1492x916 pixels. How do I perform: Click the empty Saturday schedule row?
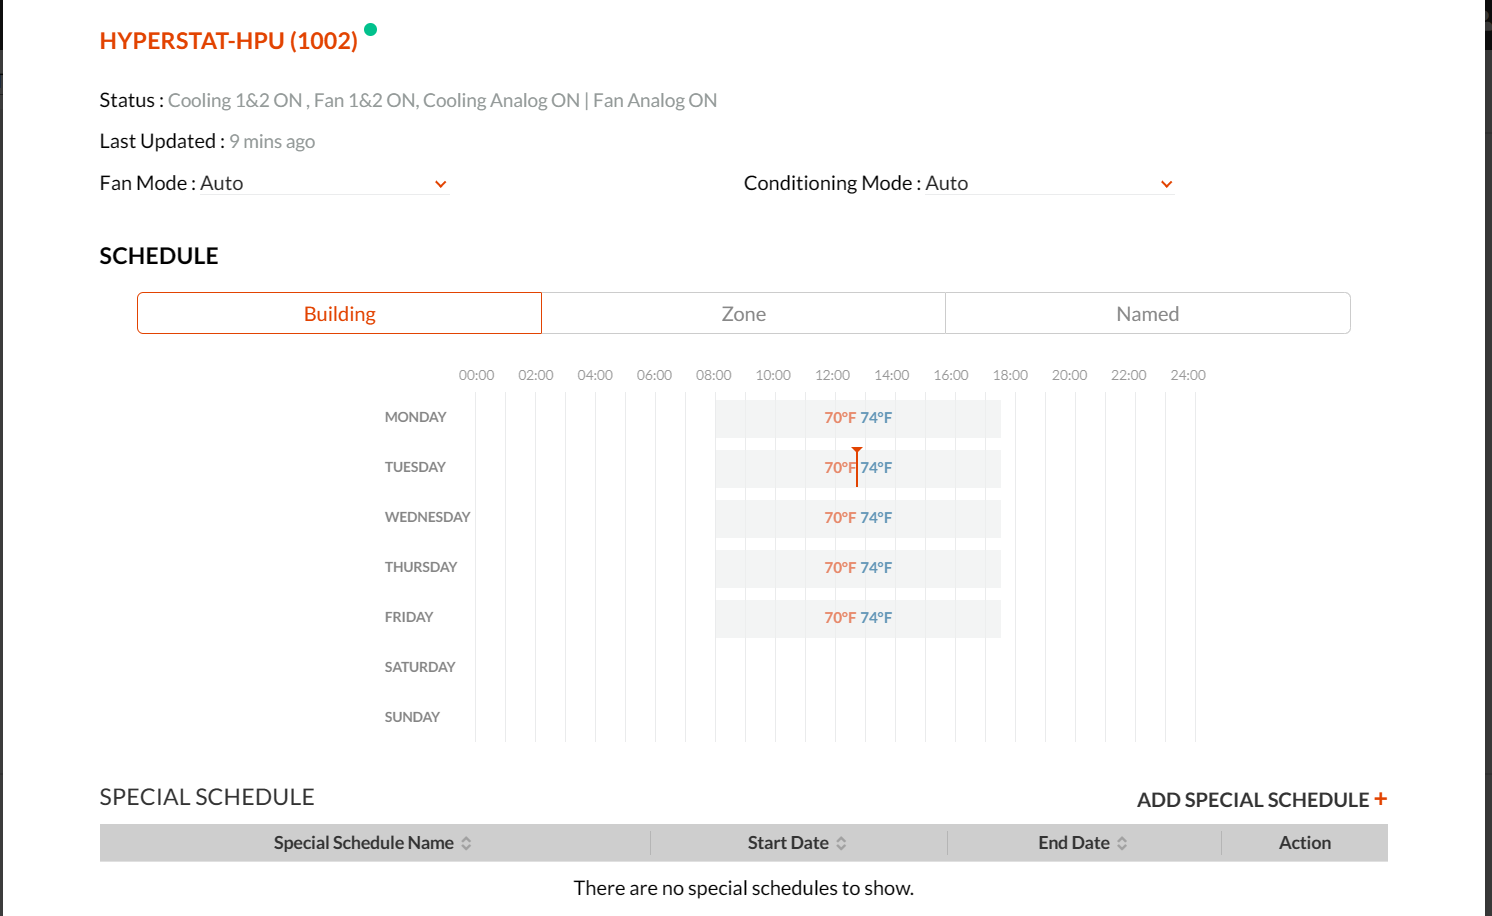click(835, 667)
